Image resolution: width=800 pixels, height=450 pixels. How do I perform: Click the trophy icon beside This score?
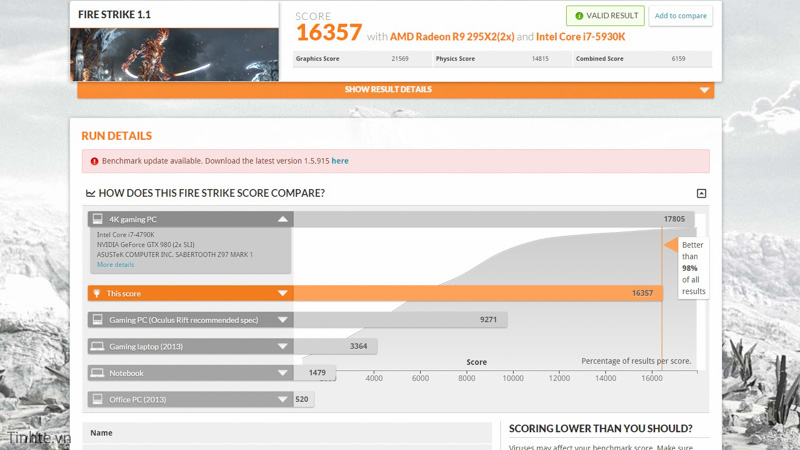click(x=98, y=293)
